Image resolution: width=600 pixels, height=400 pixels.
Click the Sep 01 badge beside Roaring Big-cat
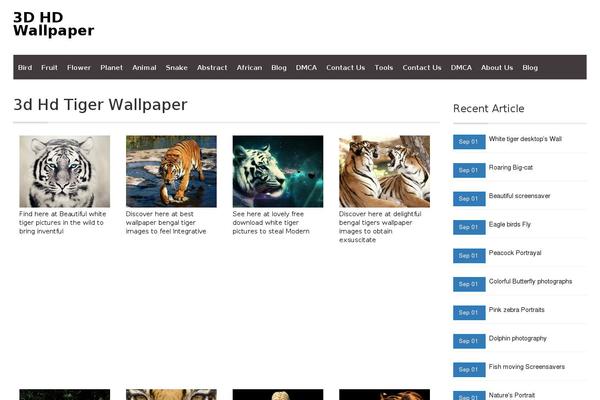(x=469, y=170)
